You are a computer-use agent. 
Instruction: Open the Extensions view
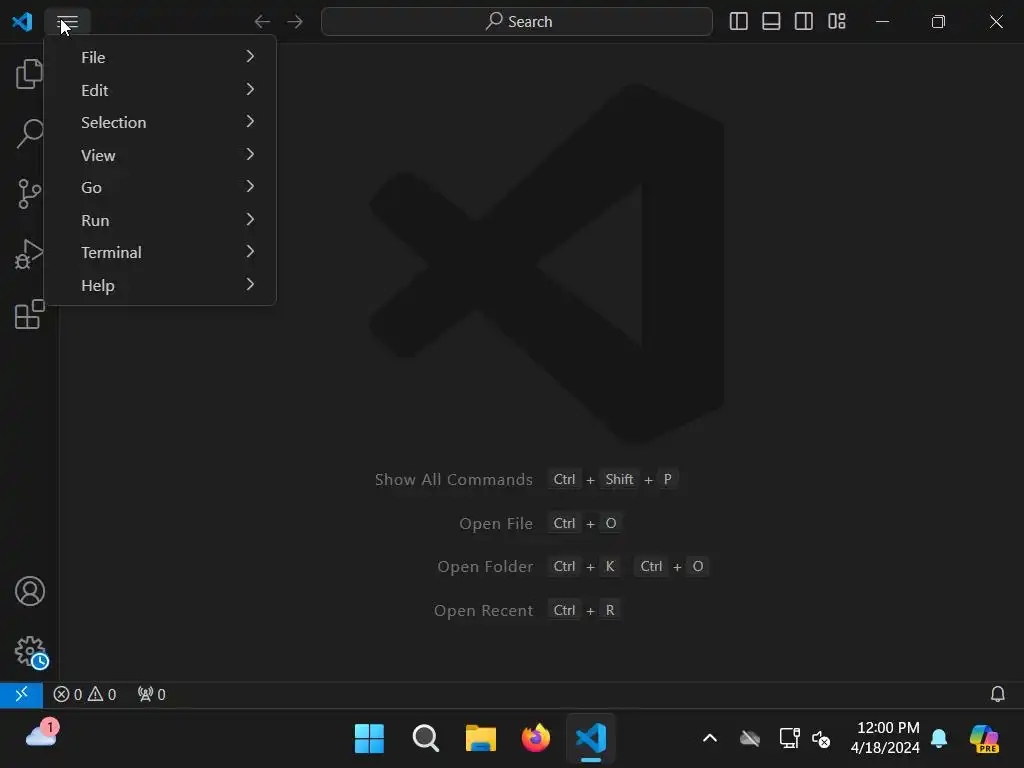pyautogui.click(x=29, y=314)
